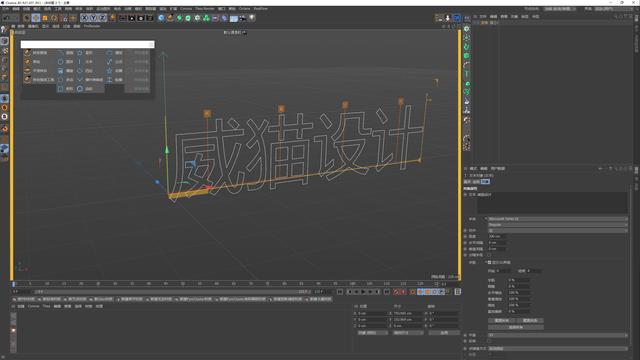This screenshot has height=360, width=640.
Task: Open the Octane menu in menu bar
Action: [x=244, y=9]
